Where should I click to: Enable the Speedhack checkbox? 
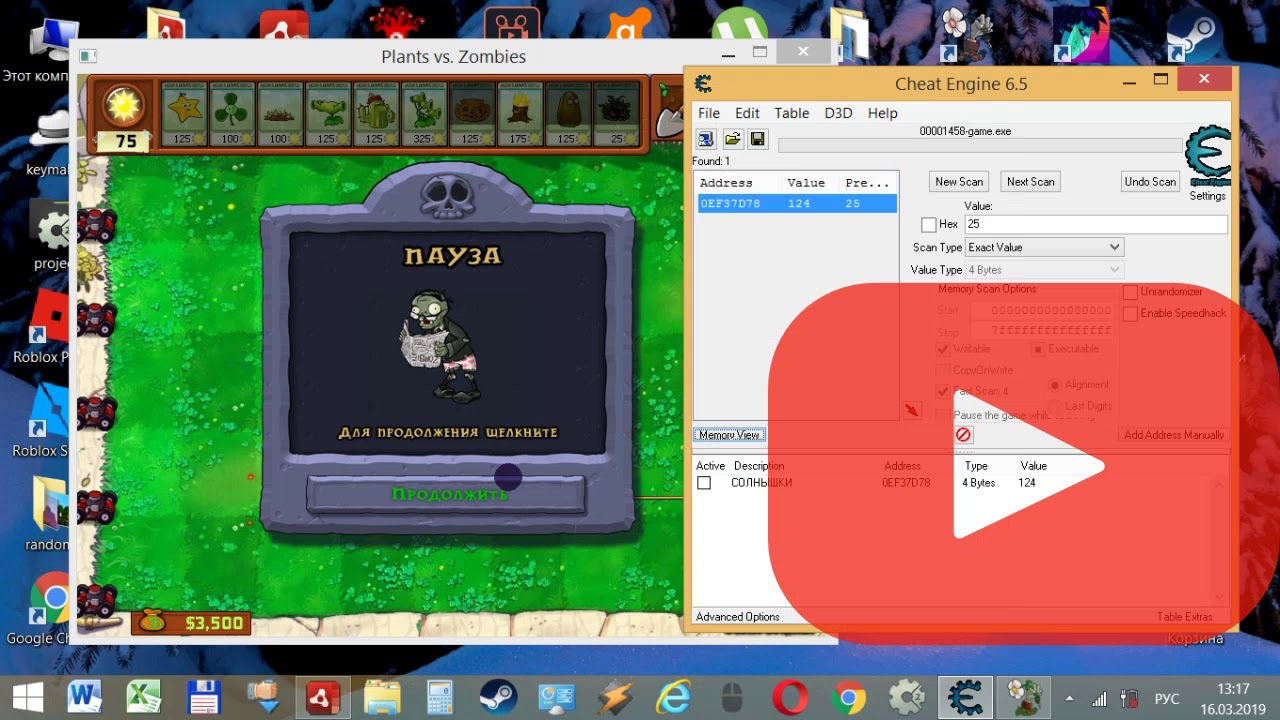(x=1131, y=314)
